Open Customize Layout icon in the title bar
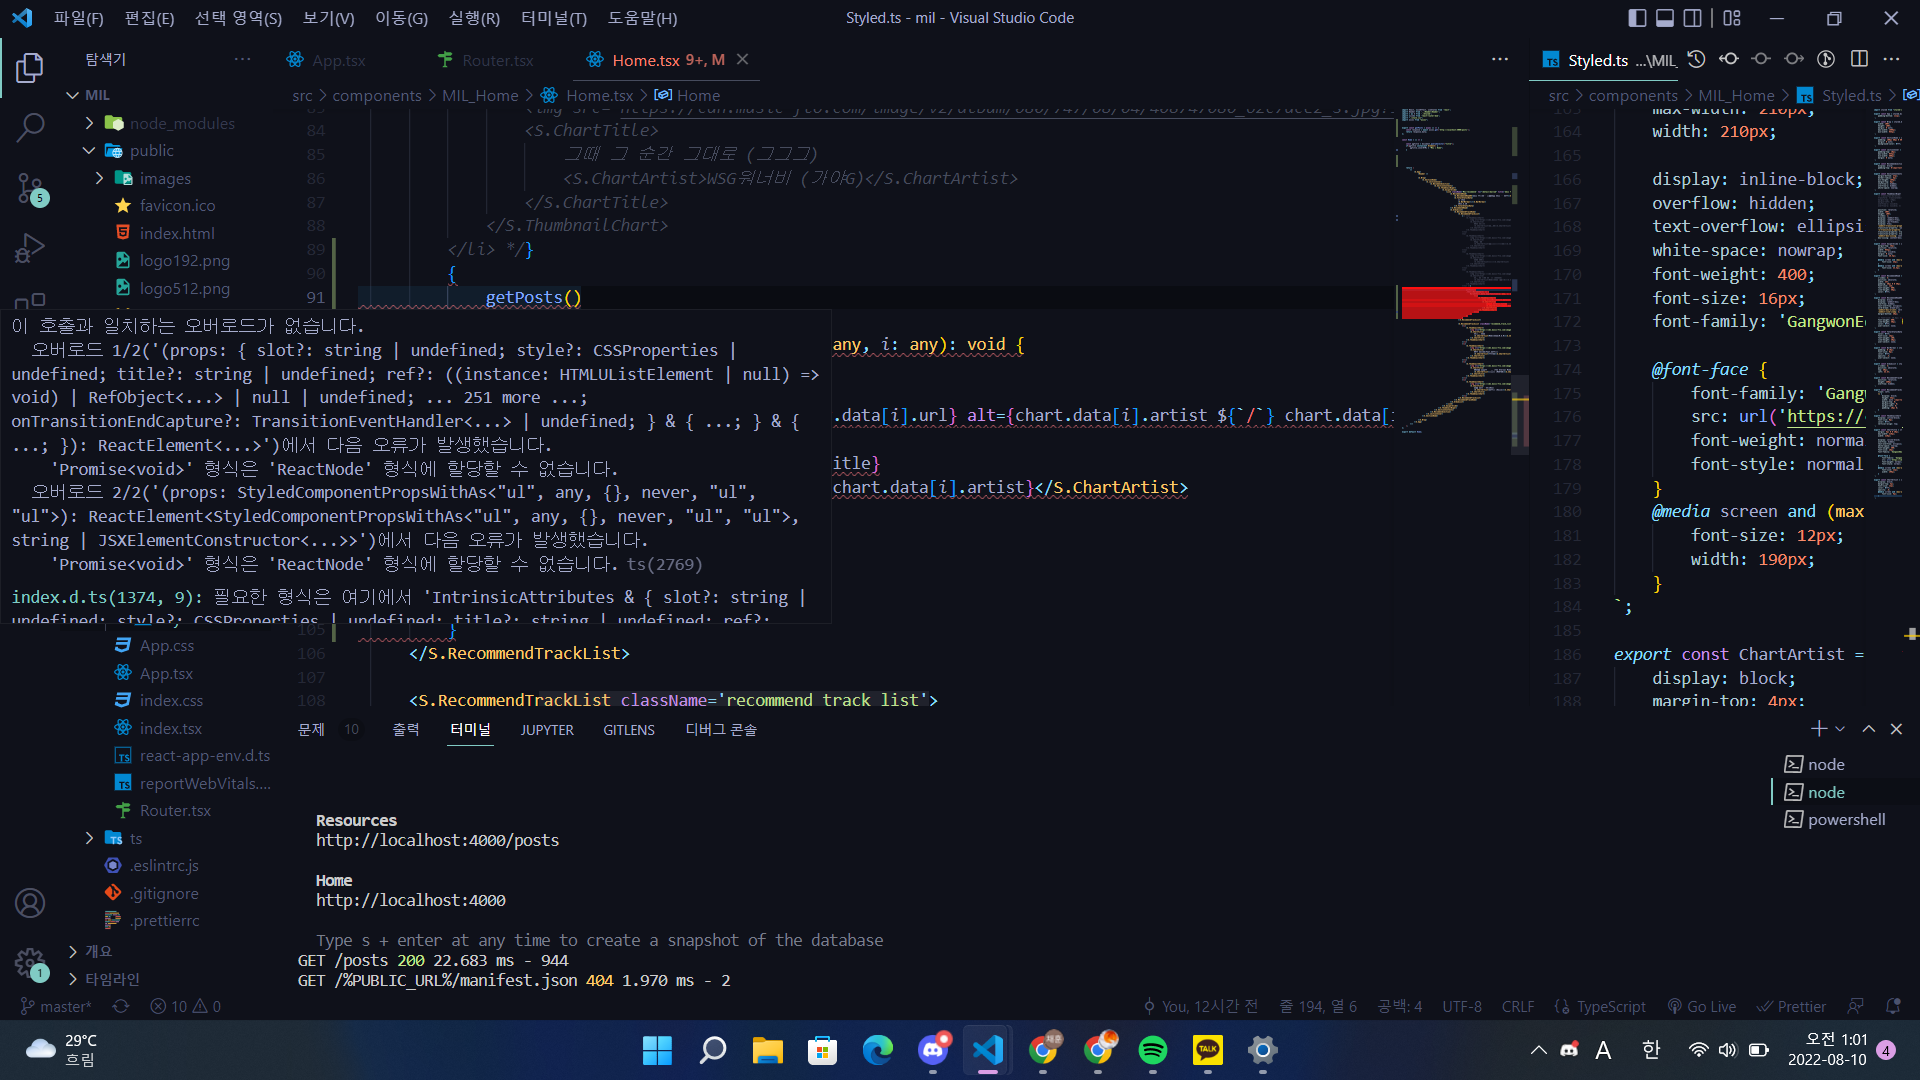1920x1080 pixels. point(1732,18)
